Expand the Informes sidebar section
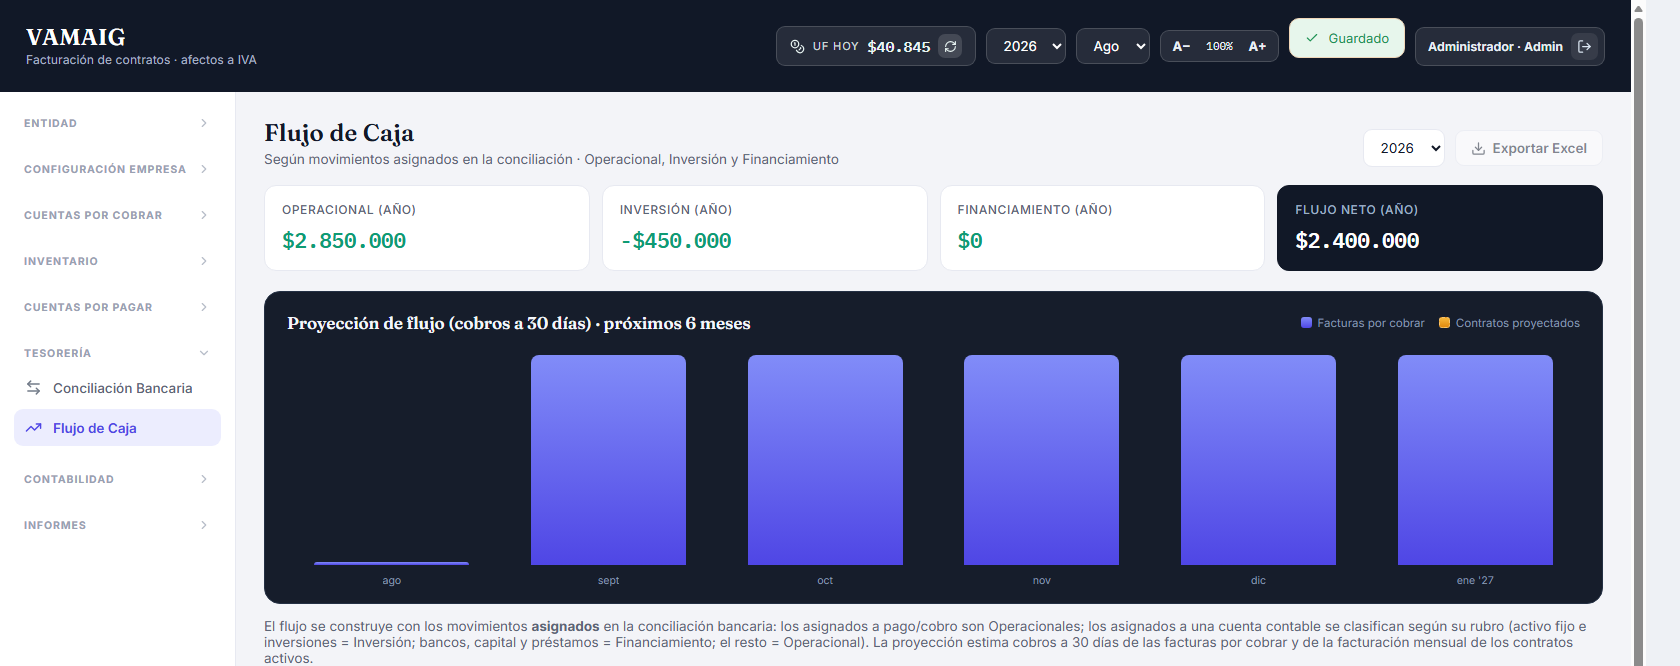This screenshot has width=1680, height=666. [117, 525]
